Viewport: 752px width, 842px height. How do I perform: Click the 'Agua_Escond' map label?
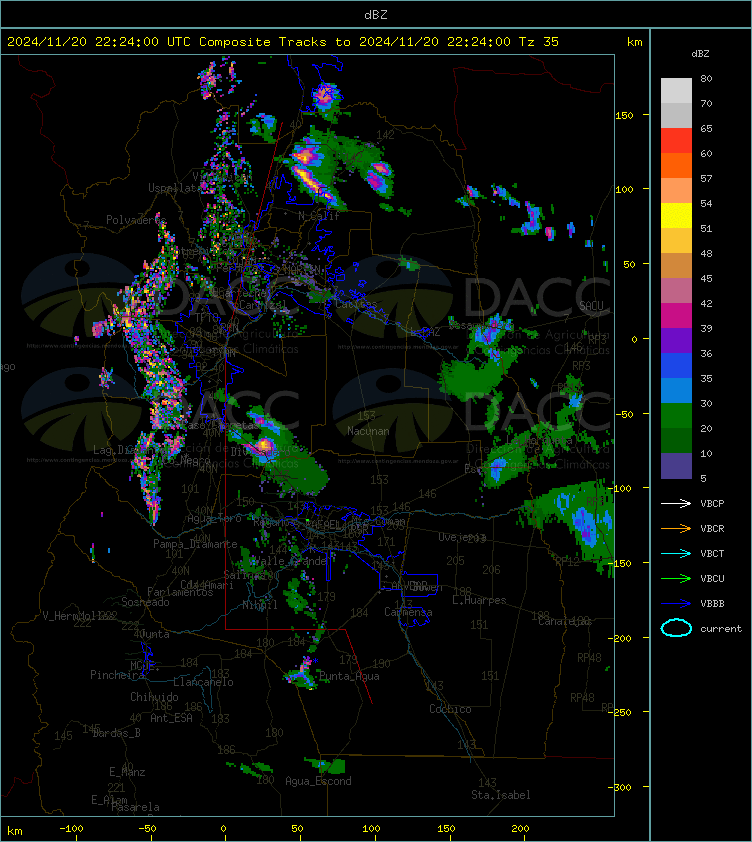pos(318,781)
